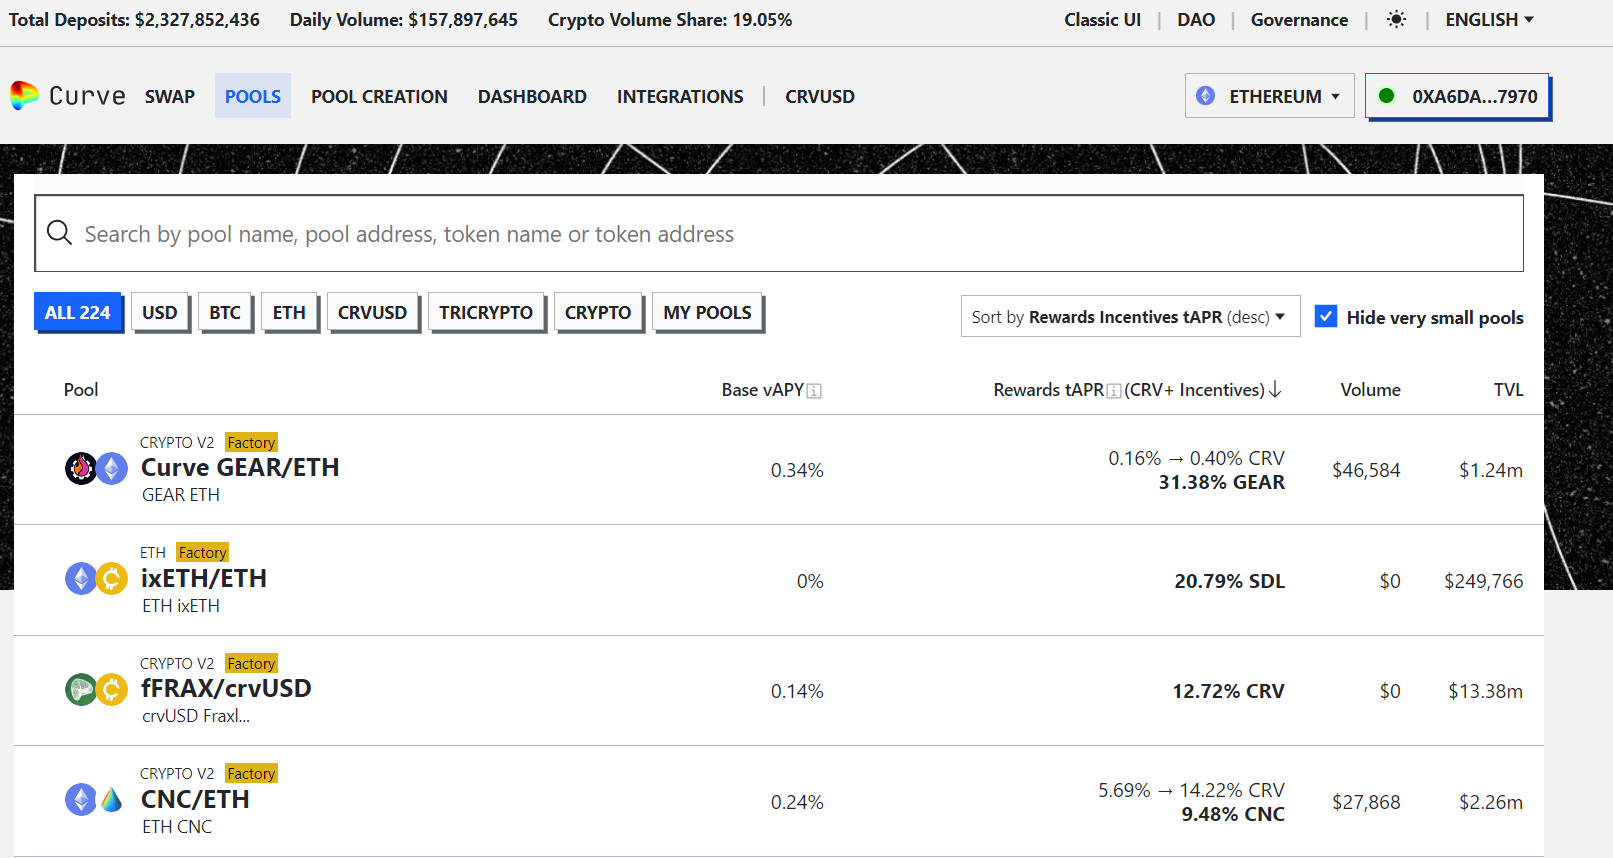The image size is (1613, 858).
Task: Open the Dashboard page
Action: (532, 96)
